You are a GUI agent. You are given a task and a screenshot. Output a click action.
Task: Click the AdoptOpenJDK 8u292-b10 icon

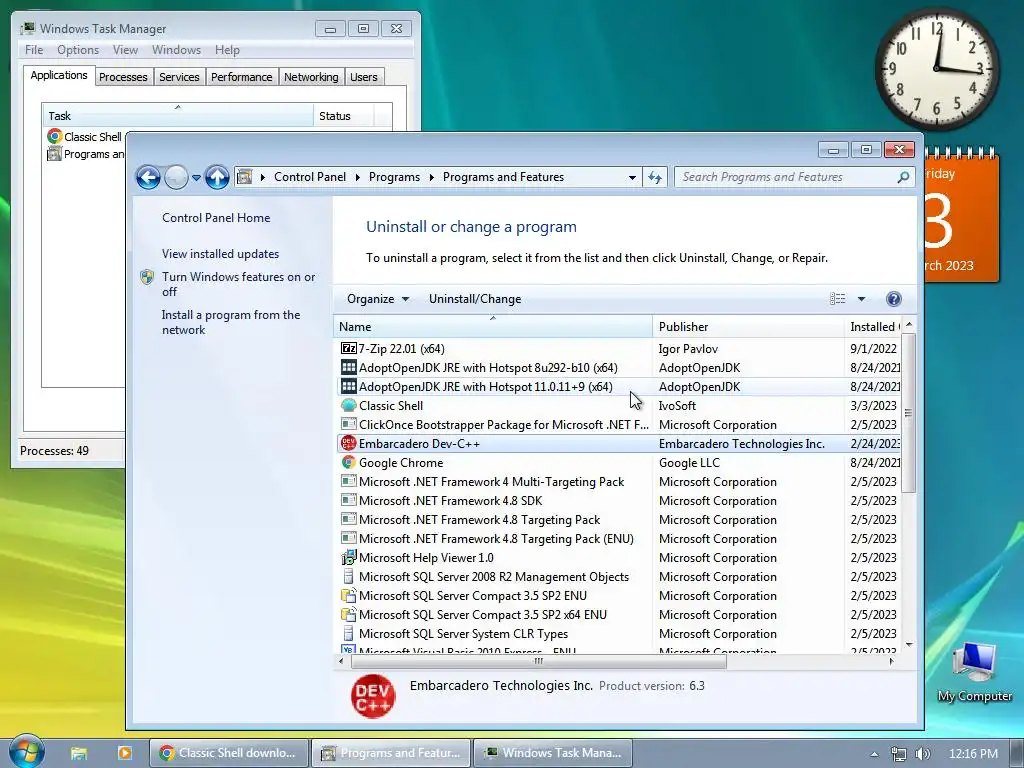coord(349,368)
